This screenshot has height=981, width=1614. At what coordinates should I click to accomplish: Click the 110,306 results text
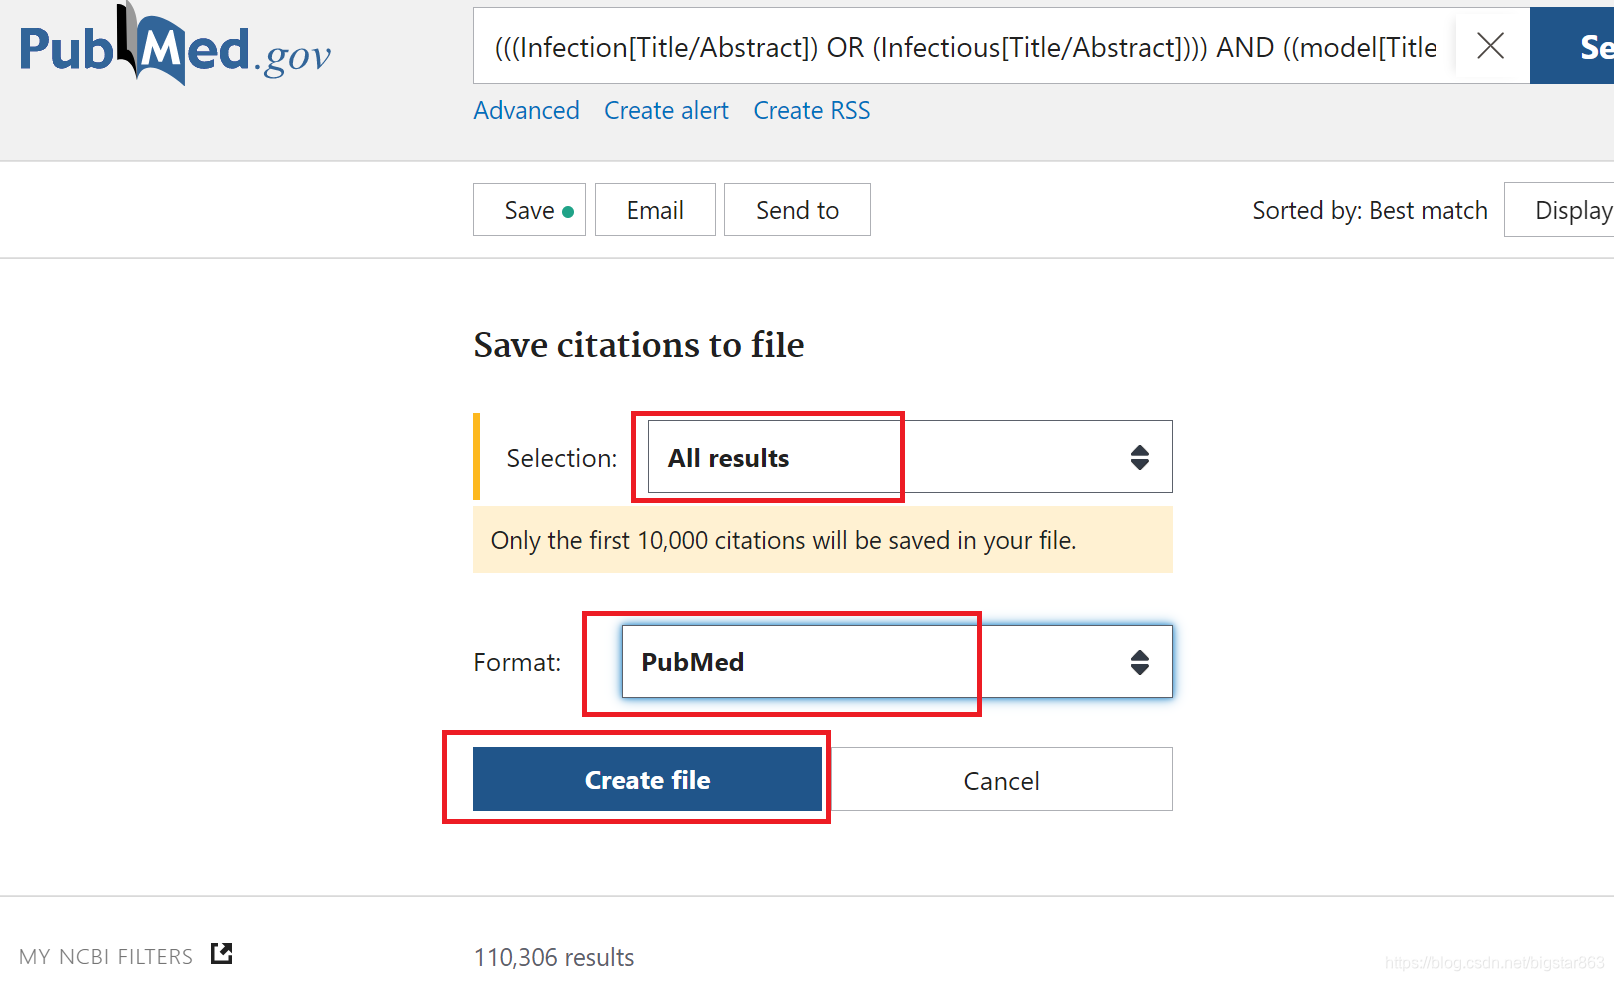click(553, 957)
